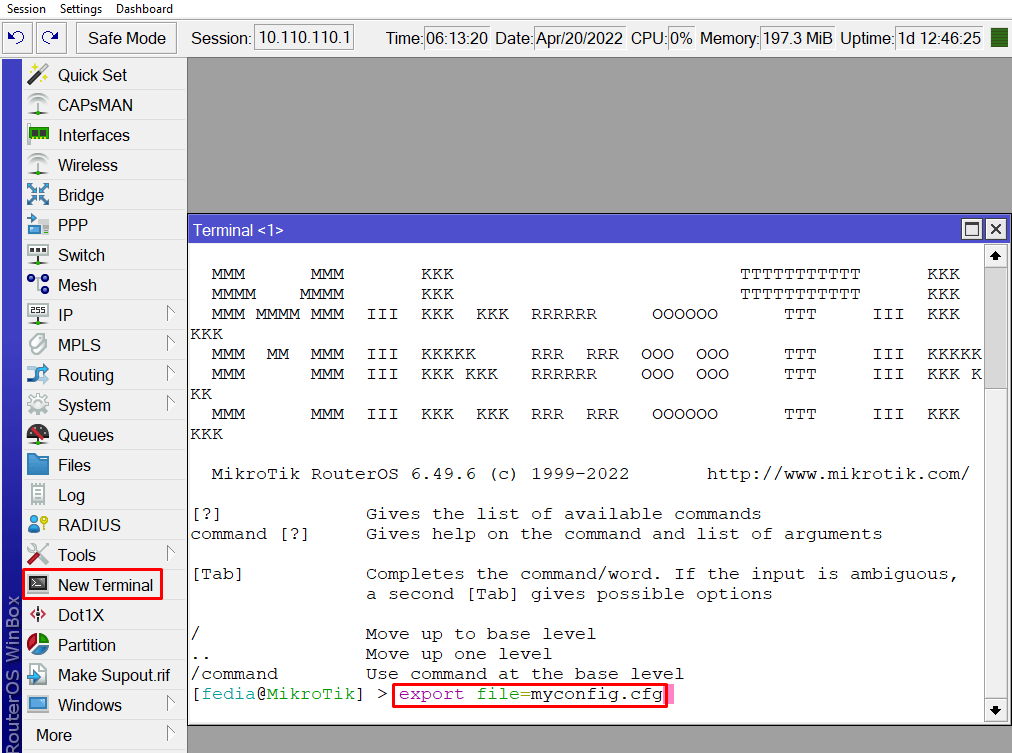This screenshot has height=753, width=1012.
Task: Click the New Terminal console icon
Action: pyautogui.click(x=38, y=584)
